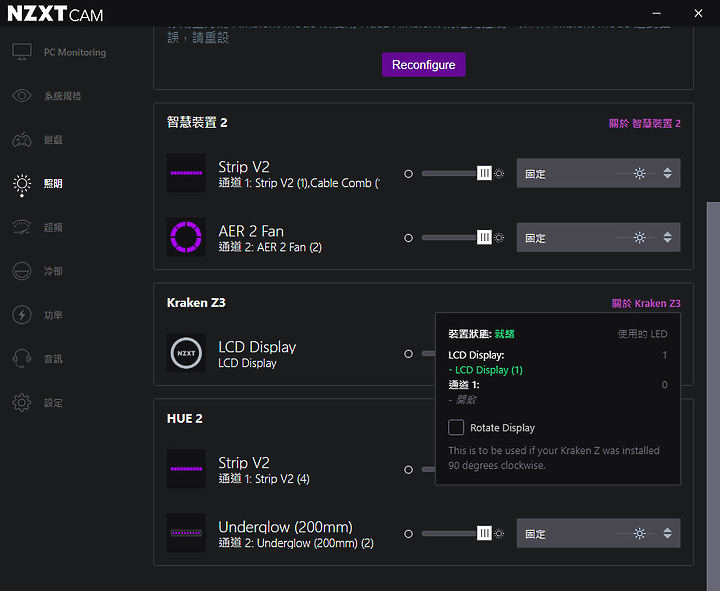Open the gauge overclocking icon in sidebar

22,227
